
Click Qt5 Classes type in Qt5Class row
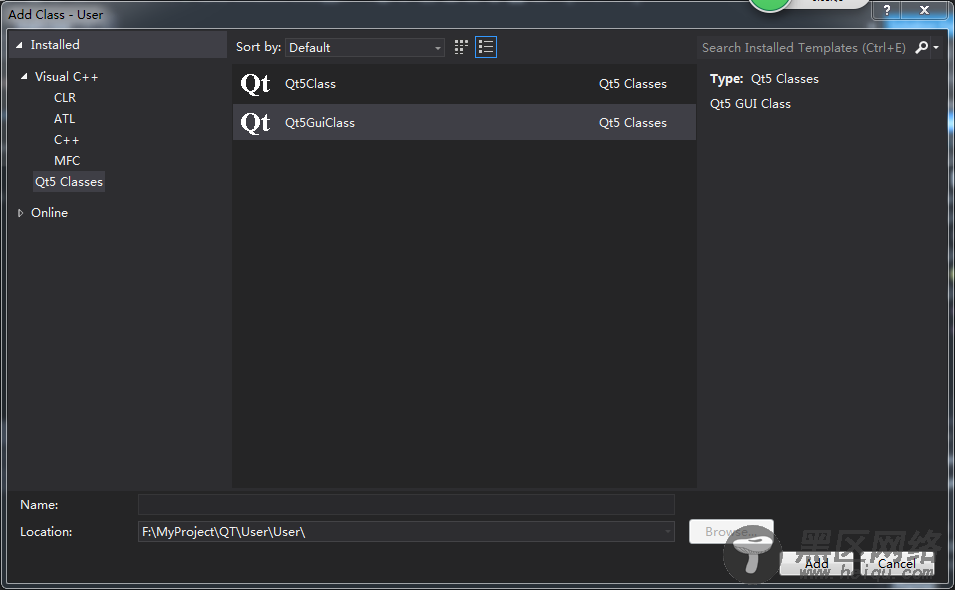(x=633, y=83)
